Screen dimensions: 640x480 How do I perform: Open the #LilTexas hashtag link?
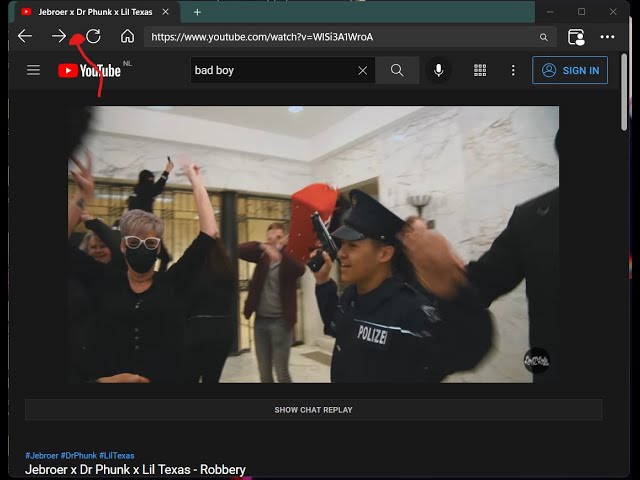[117, 456]
